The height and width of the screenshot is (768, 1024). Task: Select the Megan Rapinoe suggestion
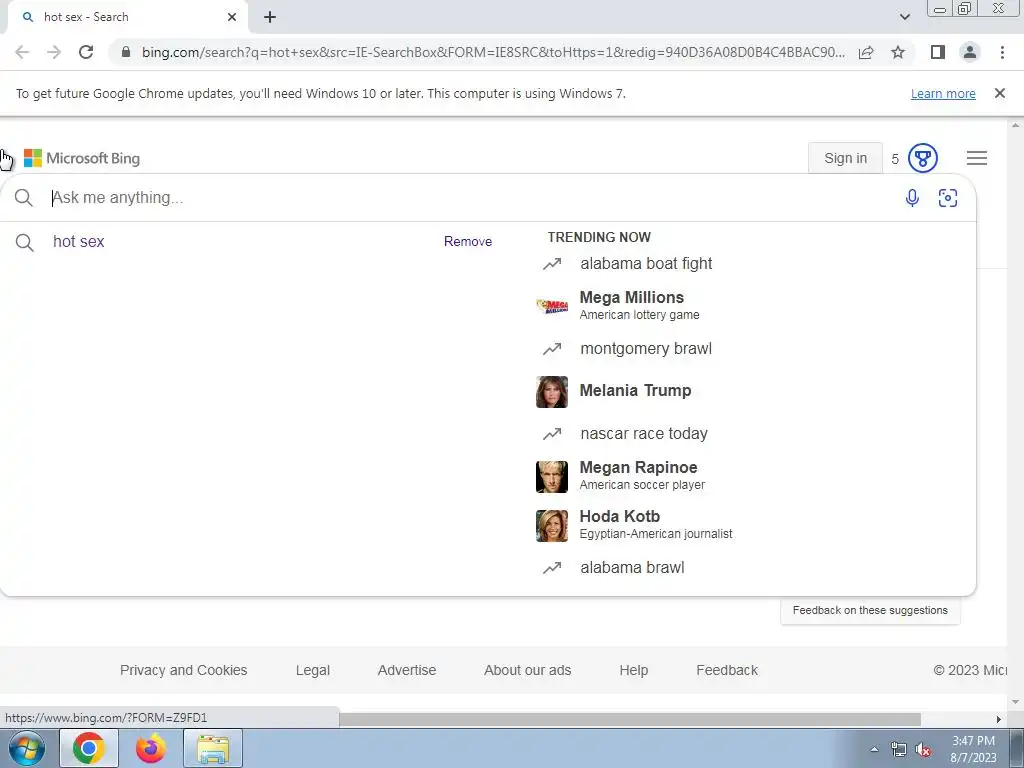620,476
